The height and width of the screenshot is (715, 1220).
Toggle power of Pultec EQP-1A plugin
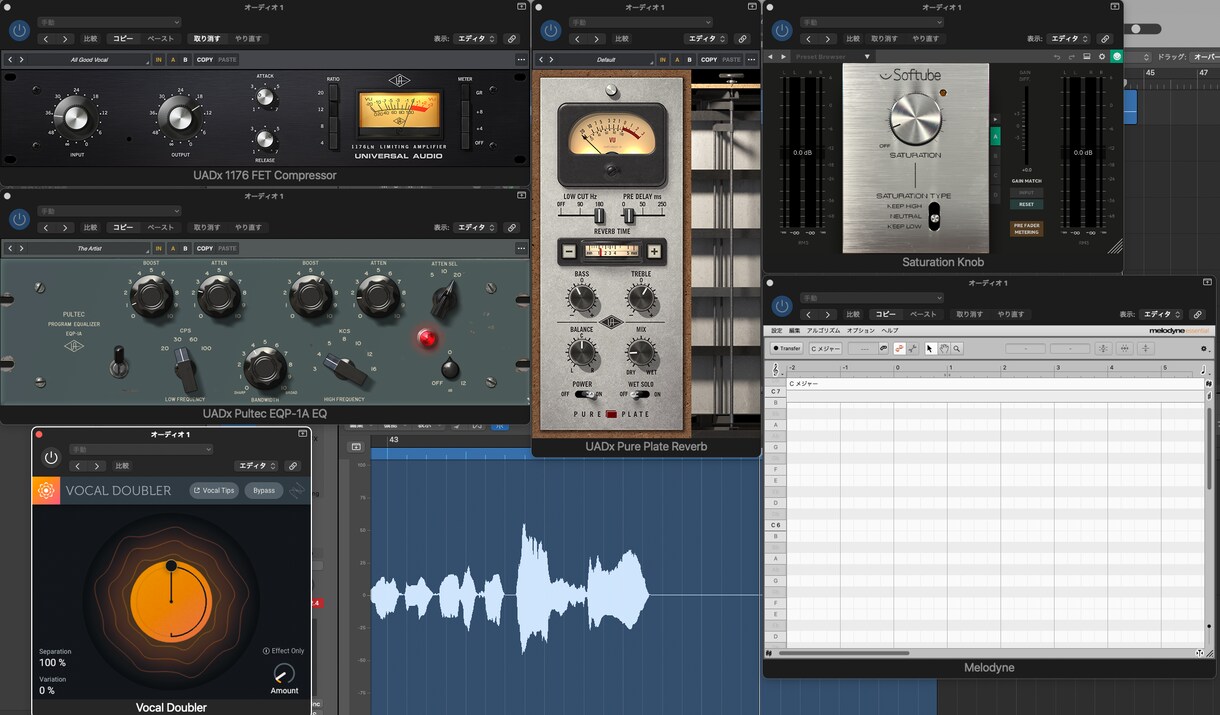coord(18,218)
